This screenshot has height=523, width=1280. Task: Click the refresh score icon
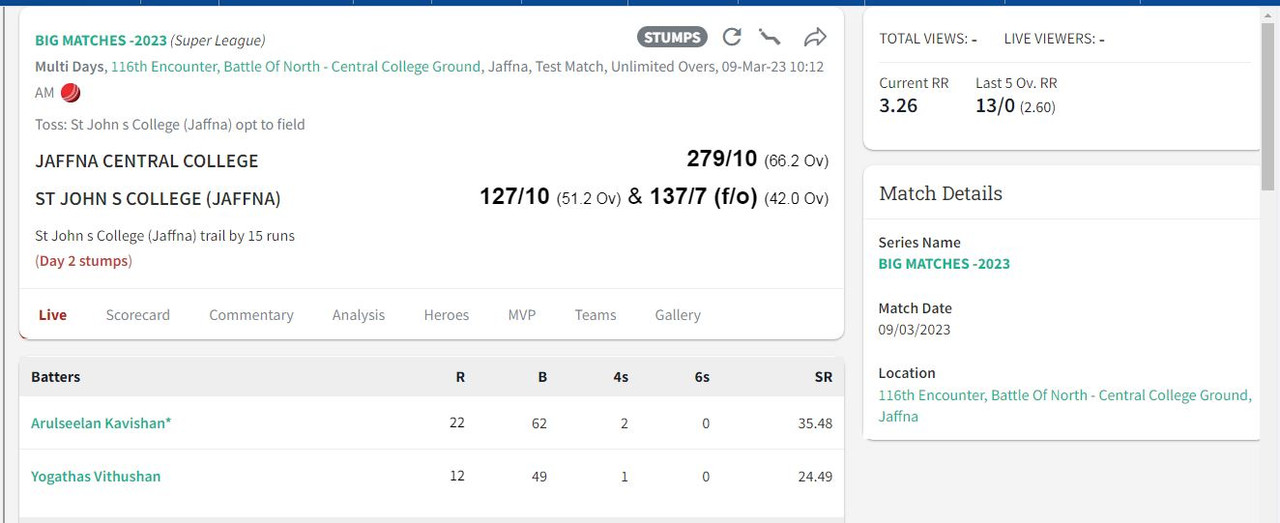732,37
